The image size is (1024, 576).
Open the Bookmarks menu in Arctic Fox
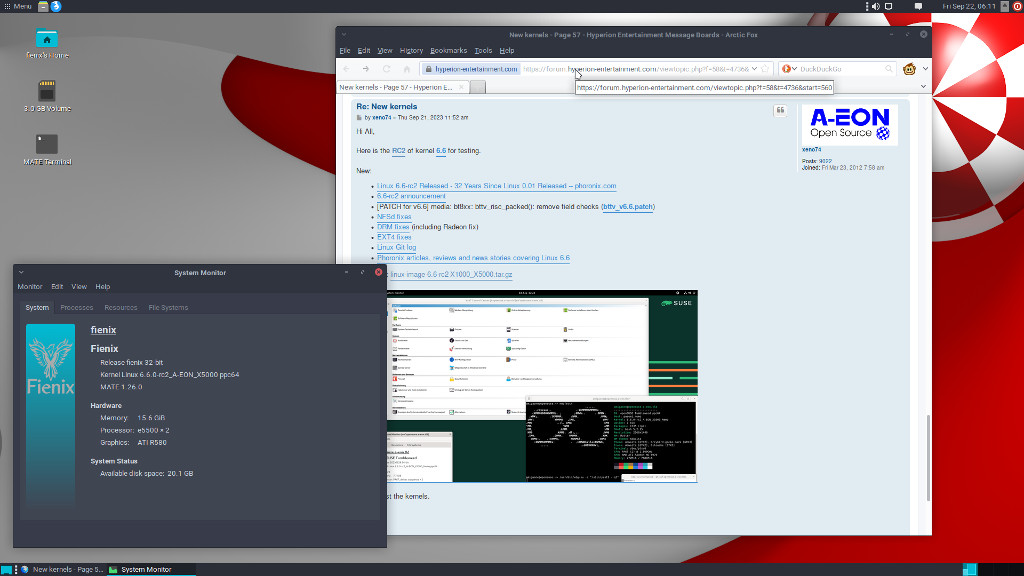[448, 50]
